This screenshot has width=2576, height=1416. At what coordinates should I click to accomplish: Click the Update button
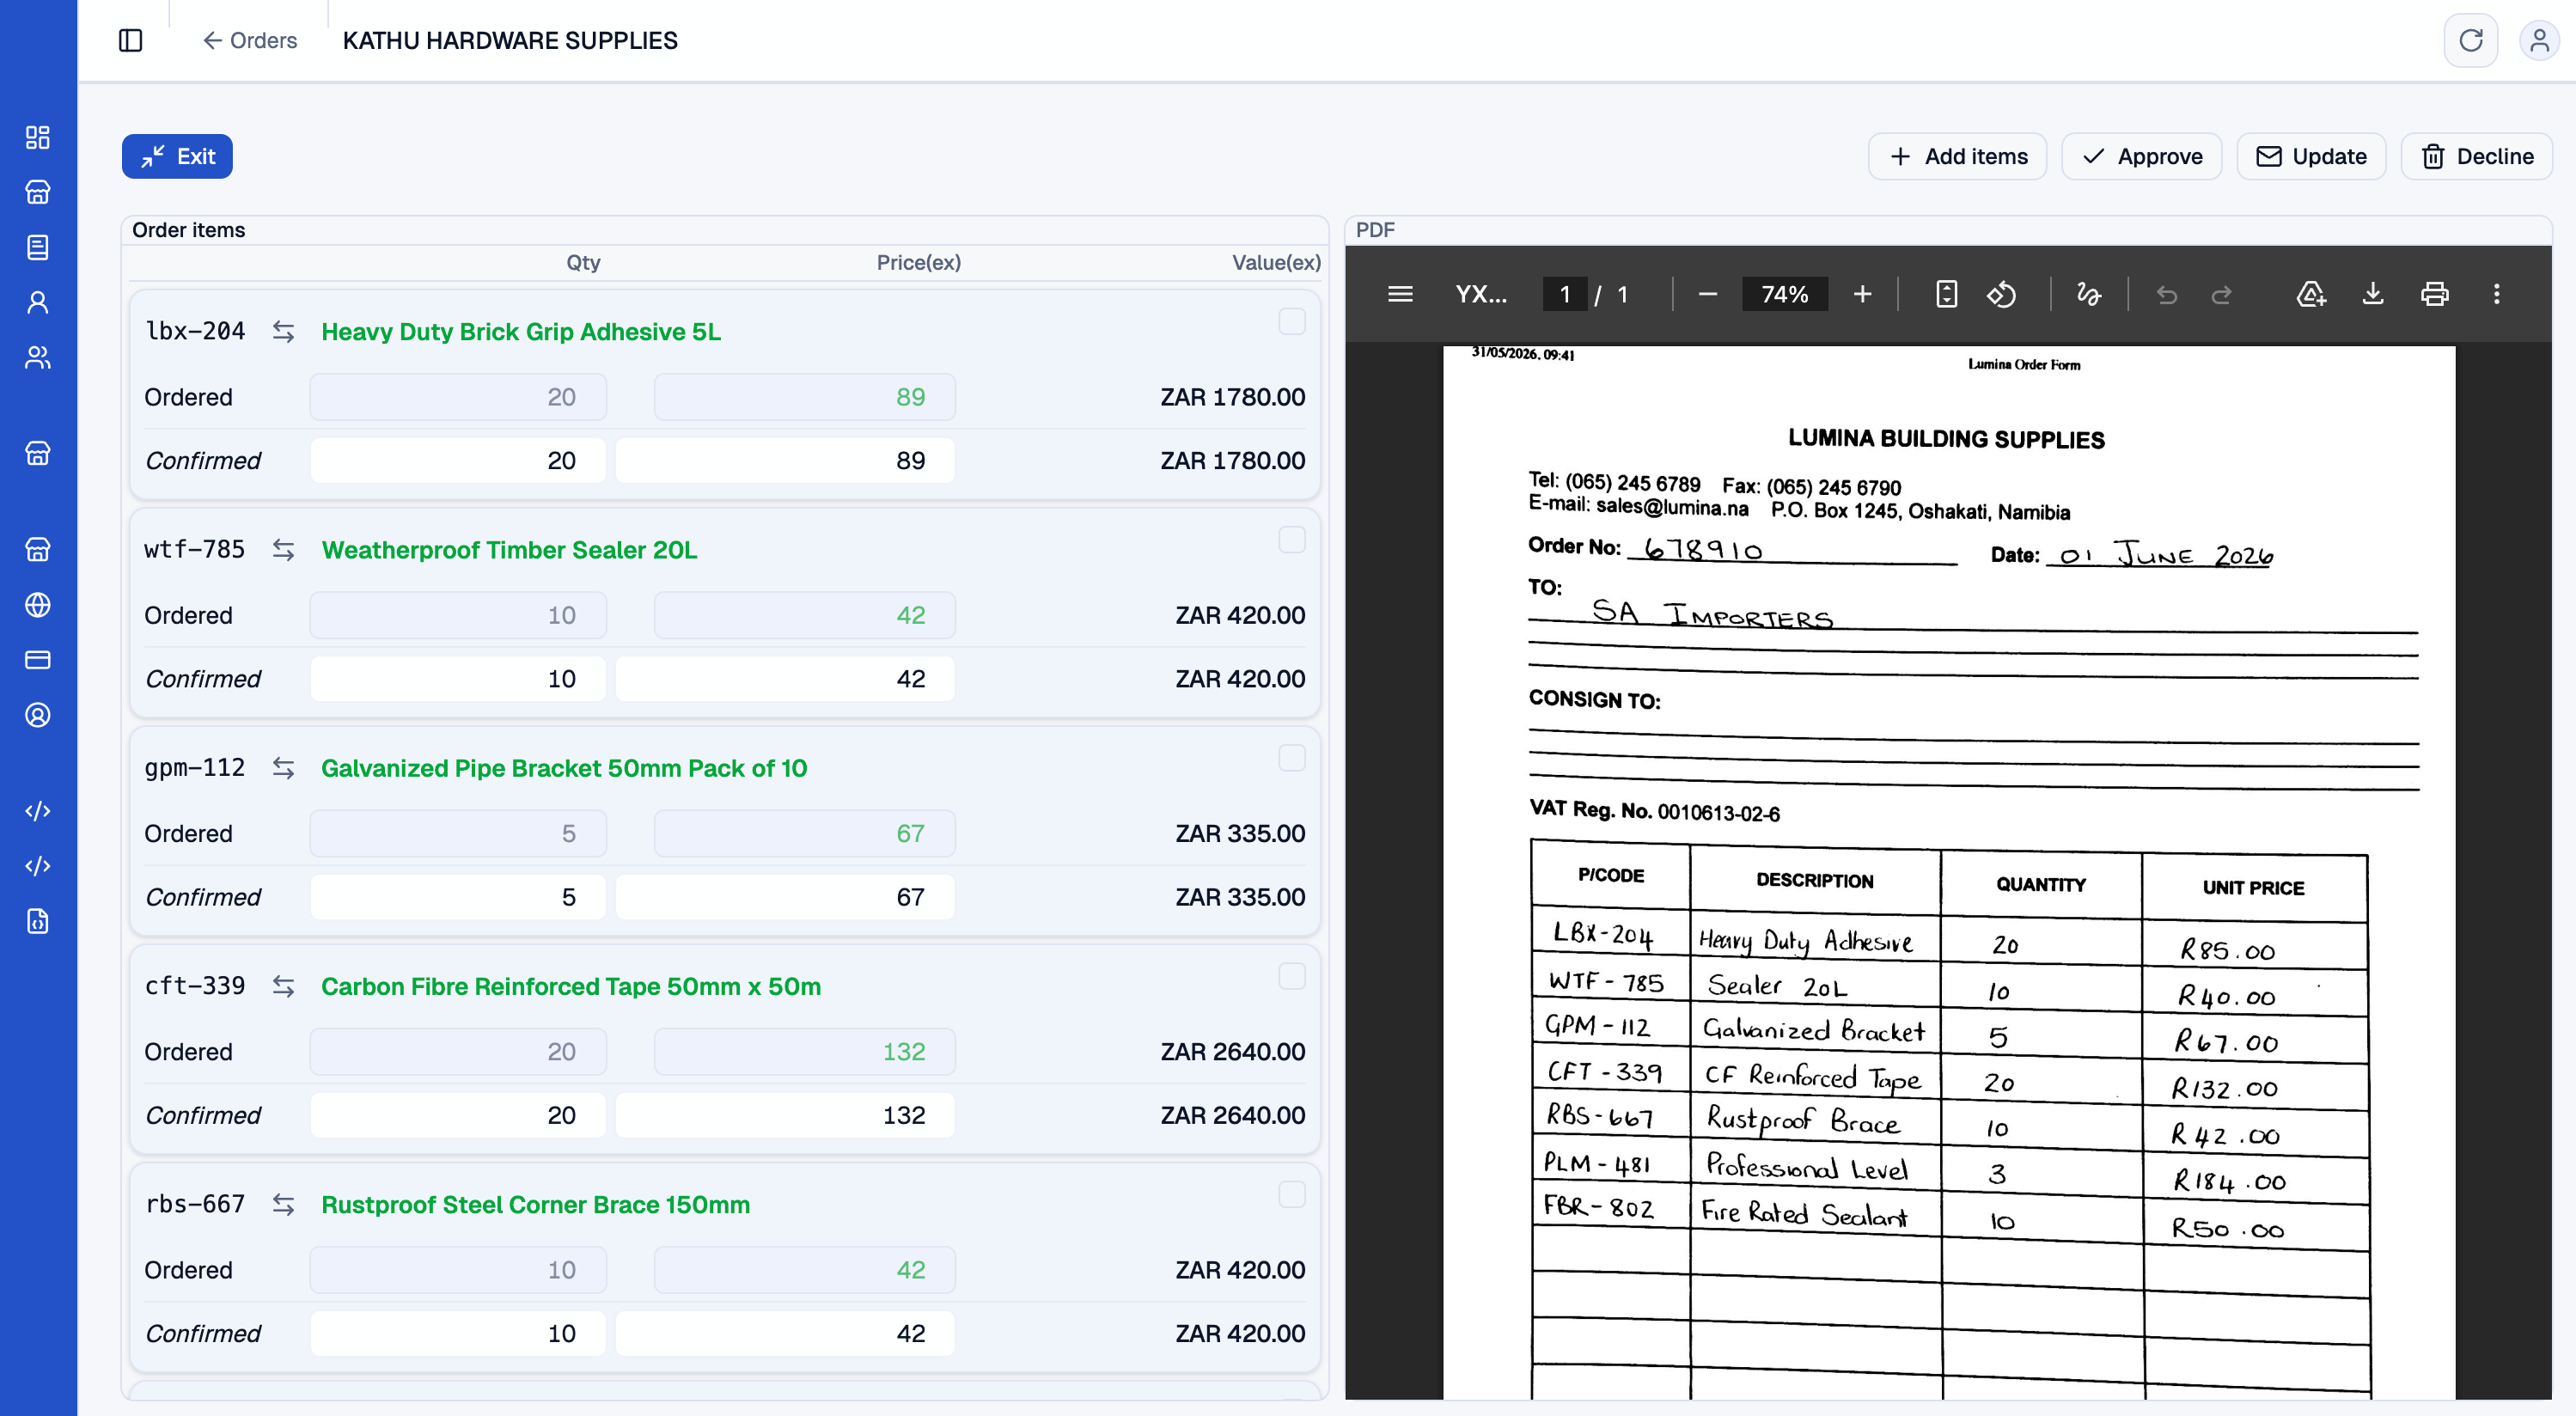tap(2311, 156)
